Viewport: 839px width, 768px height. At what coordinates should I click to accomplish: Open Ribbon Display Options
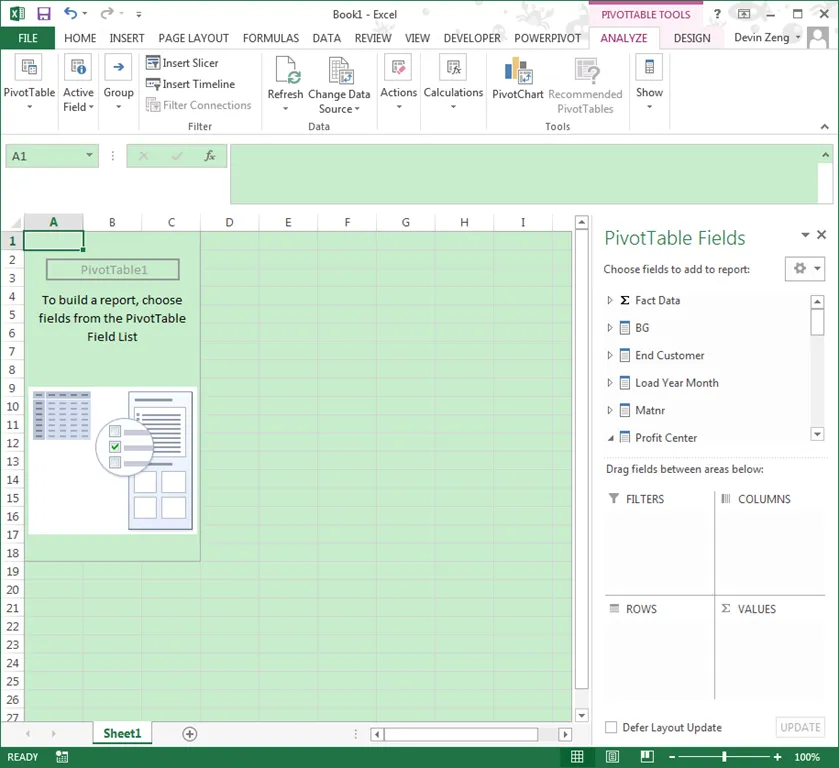744,14
